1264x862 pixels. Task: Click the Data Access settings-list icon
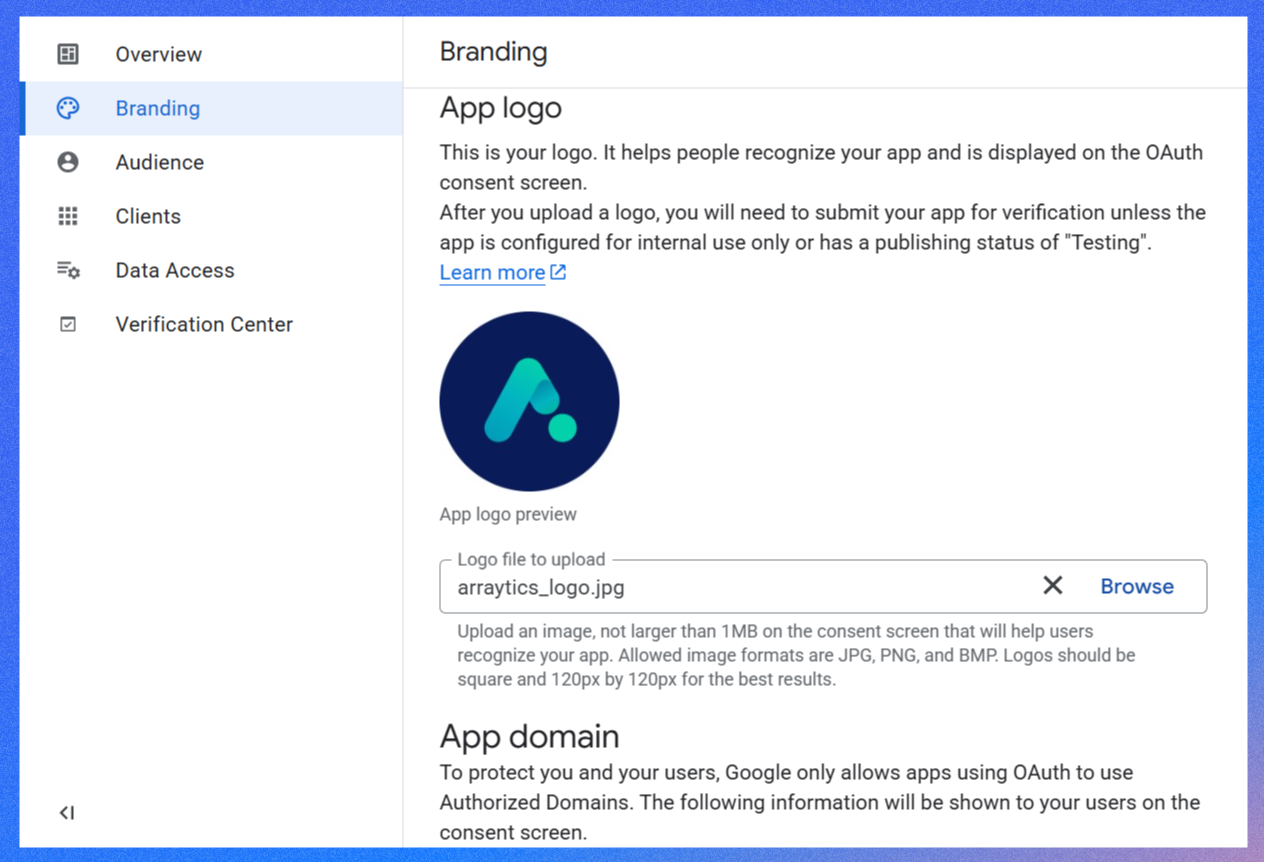coord(68,270)
